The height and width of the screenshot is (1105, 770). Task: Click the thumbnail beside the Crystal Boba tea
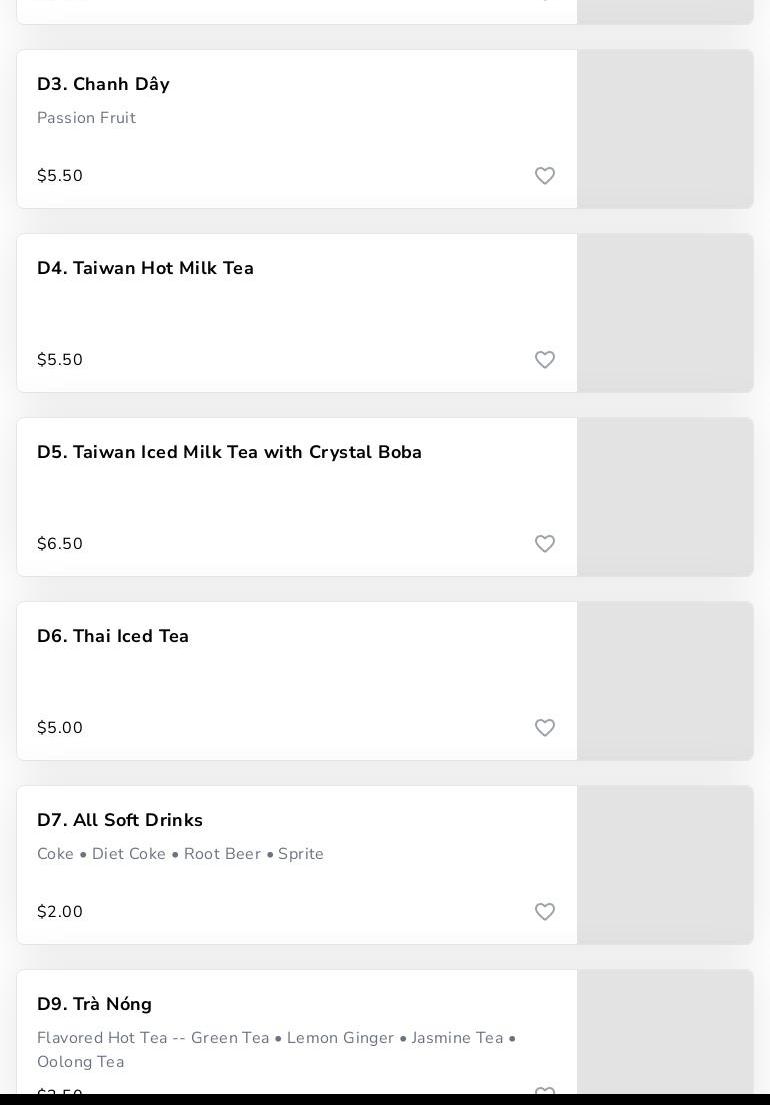(x=665, y=497)
